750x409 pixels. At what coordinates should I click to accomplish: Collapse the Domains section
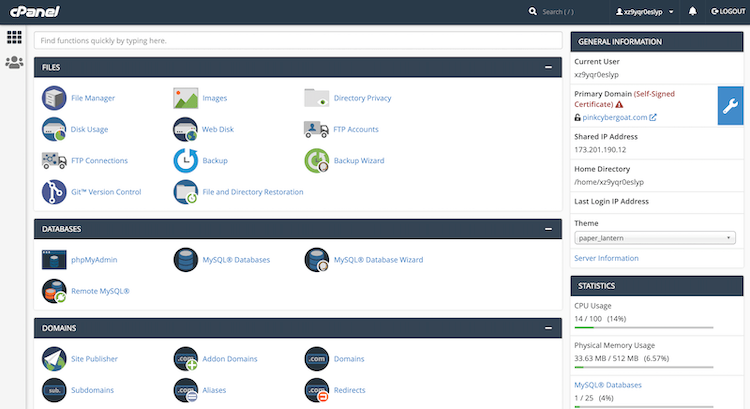coord(548,328)
